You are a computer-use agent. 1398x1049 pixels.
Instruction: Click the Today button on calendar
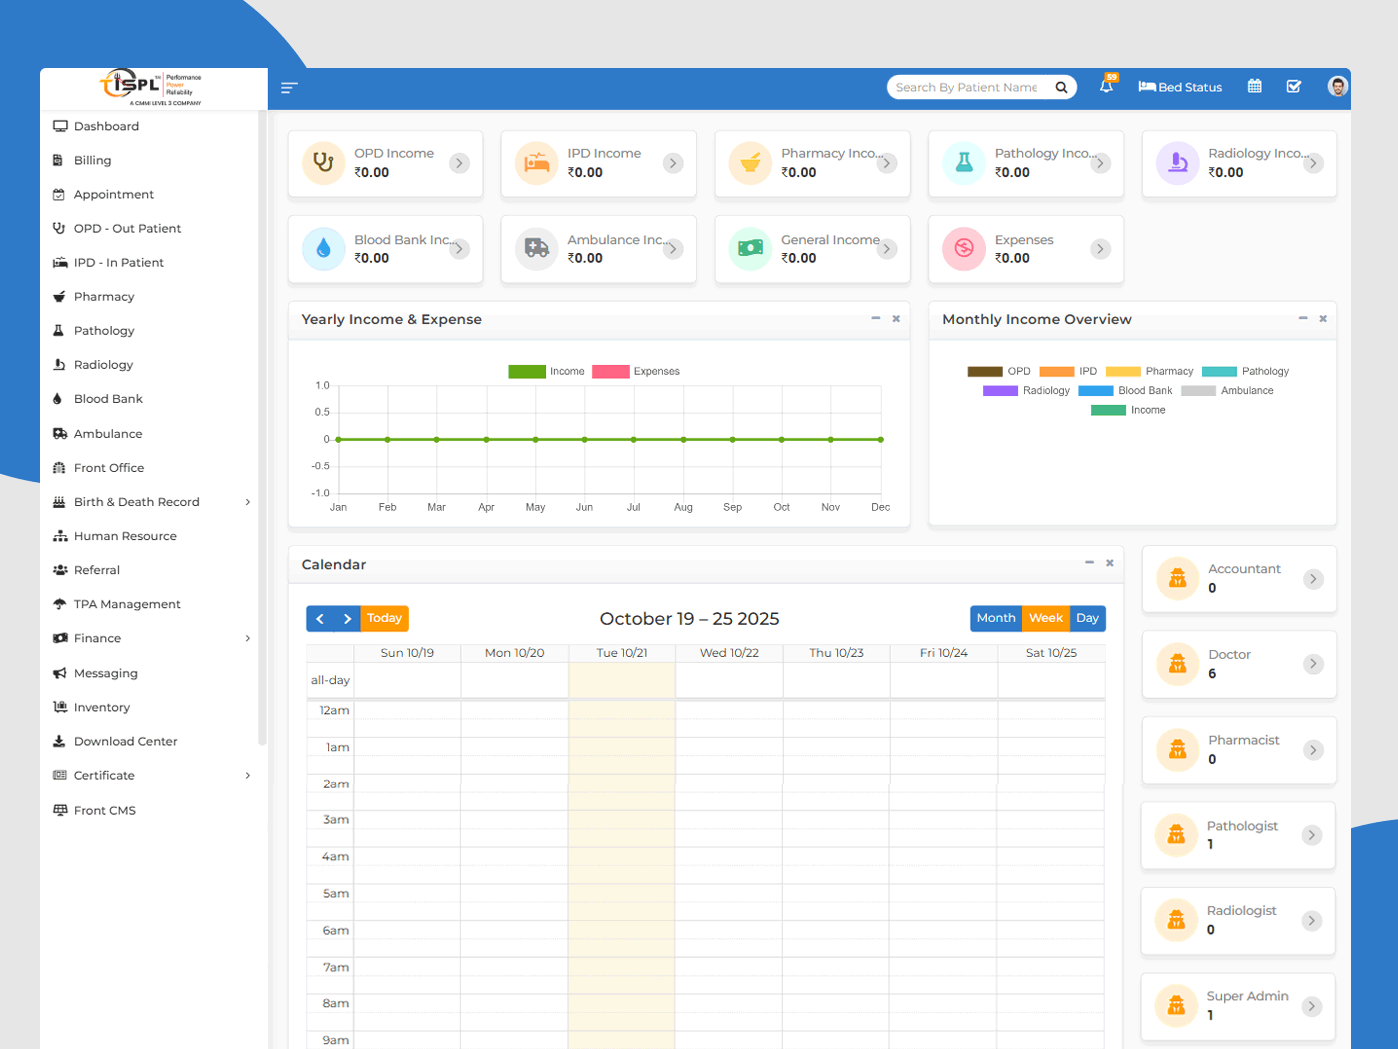384,618
